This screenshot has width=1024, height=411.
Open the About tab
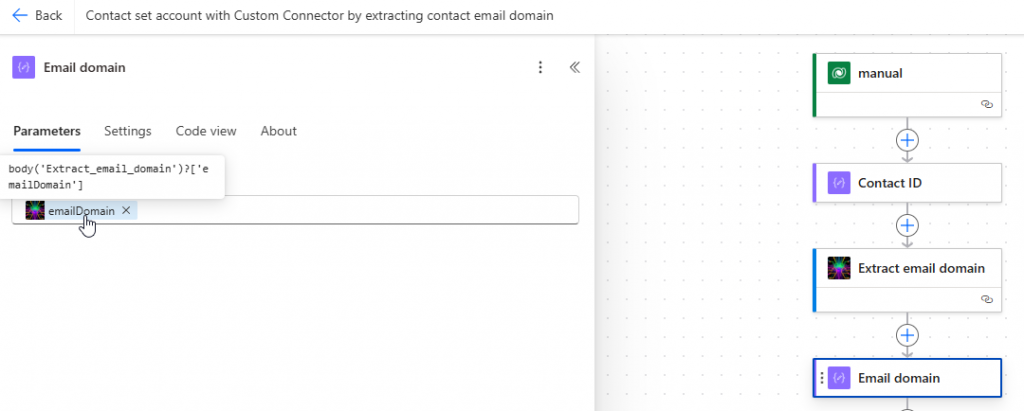pos(278,131)
